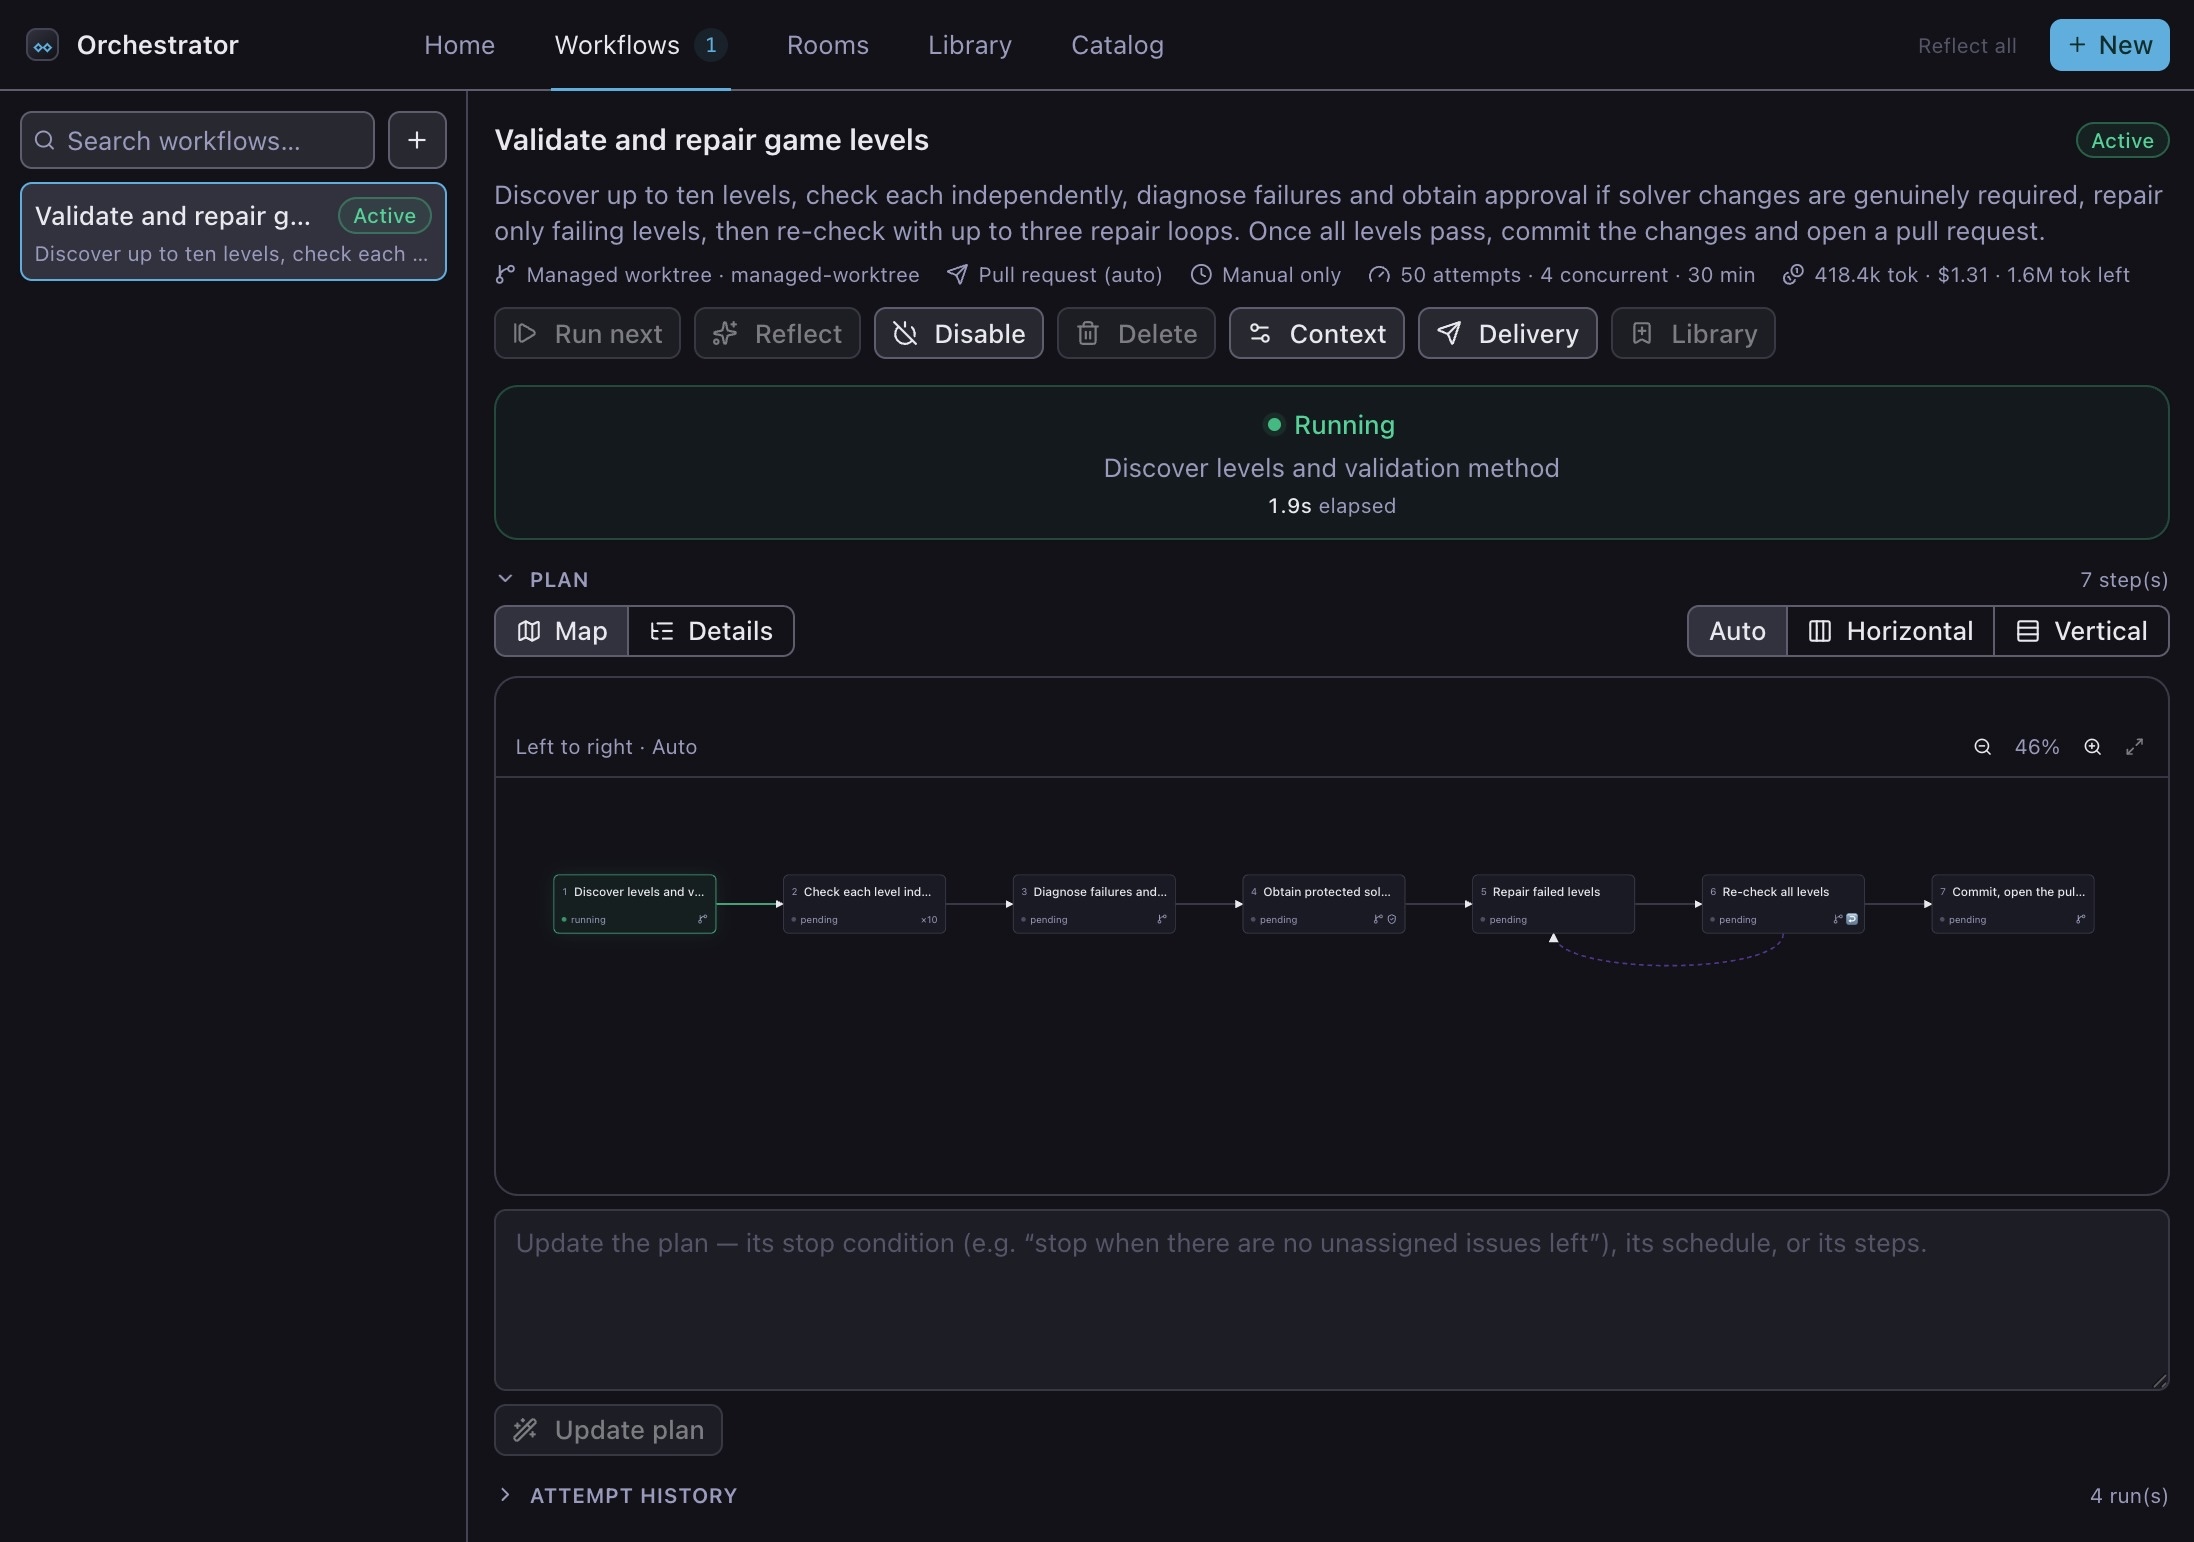Focus the Update the plan text area
This screenshot has width=2194, height=1542.
pyautogui.click(x=1331, y=1300)
